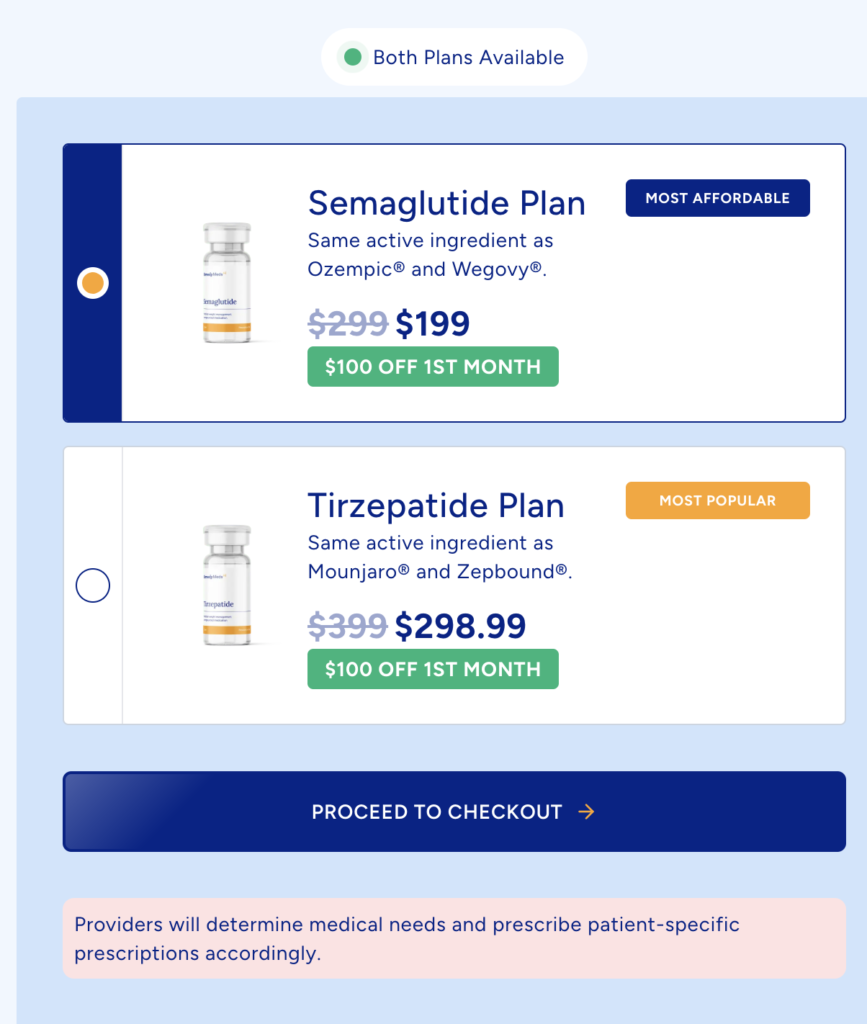Click the Most Popular badge
The image size is (867, 1024).
pos(717,500)
